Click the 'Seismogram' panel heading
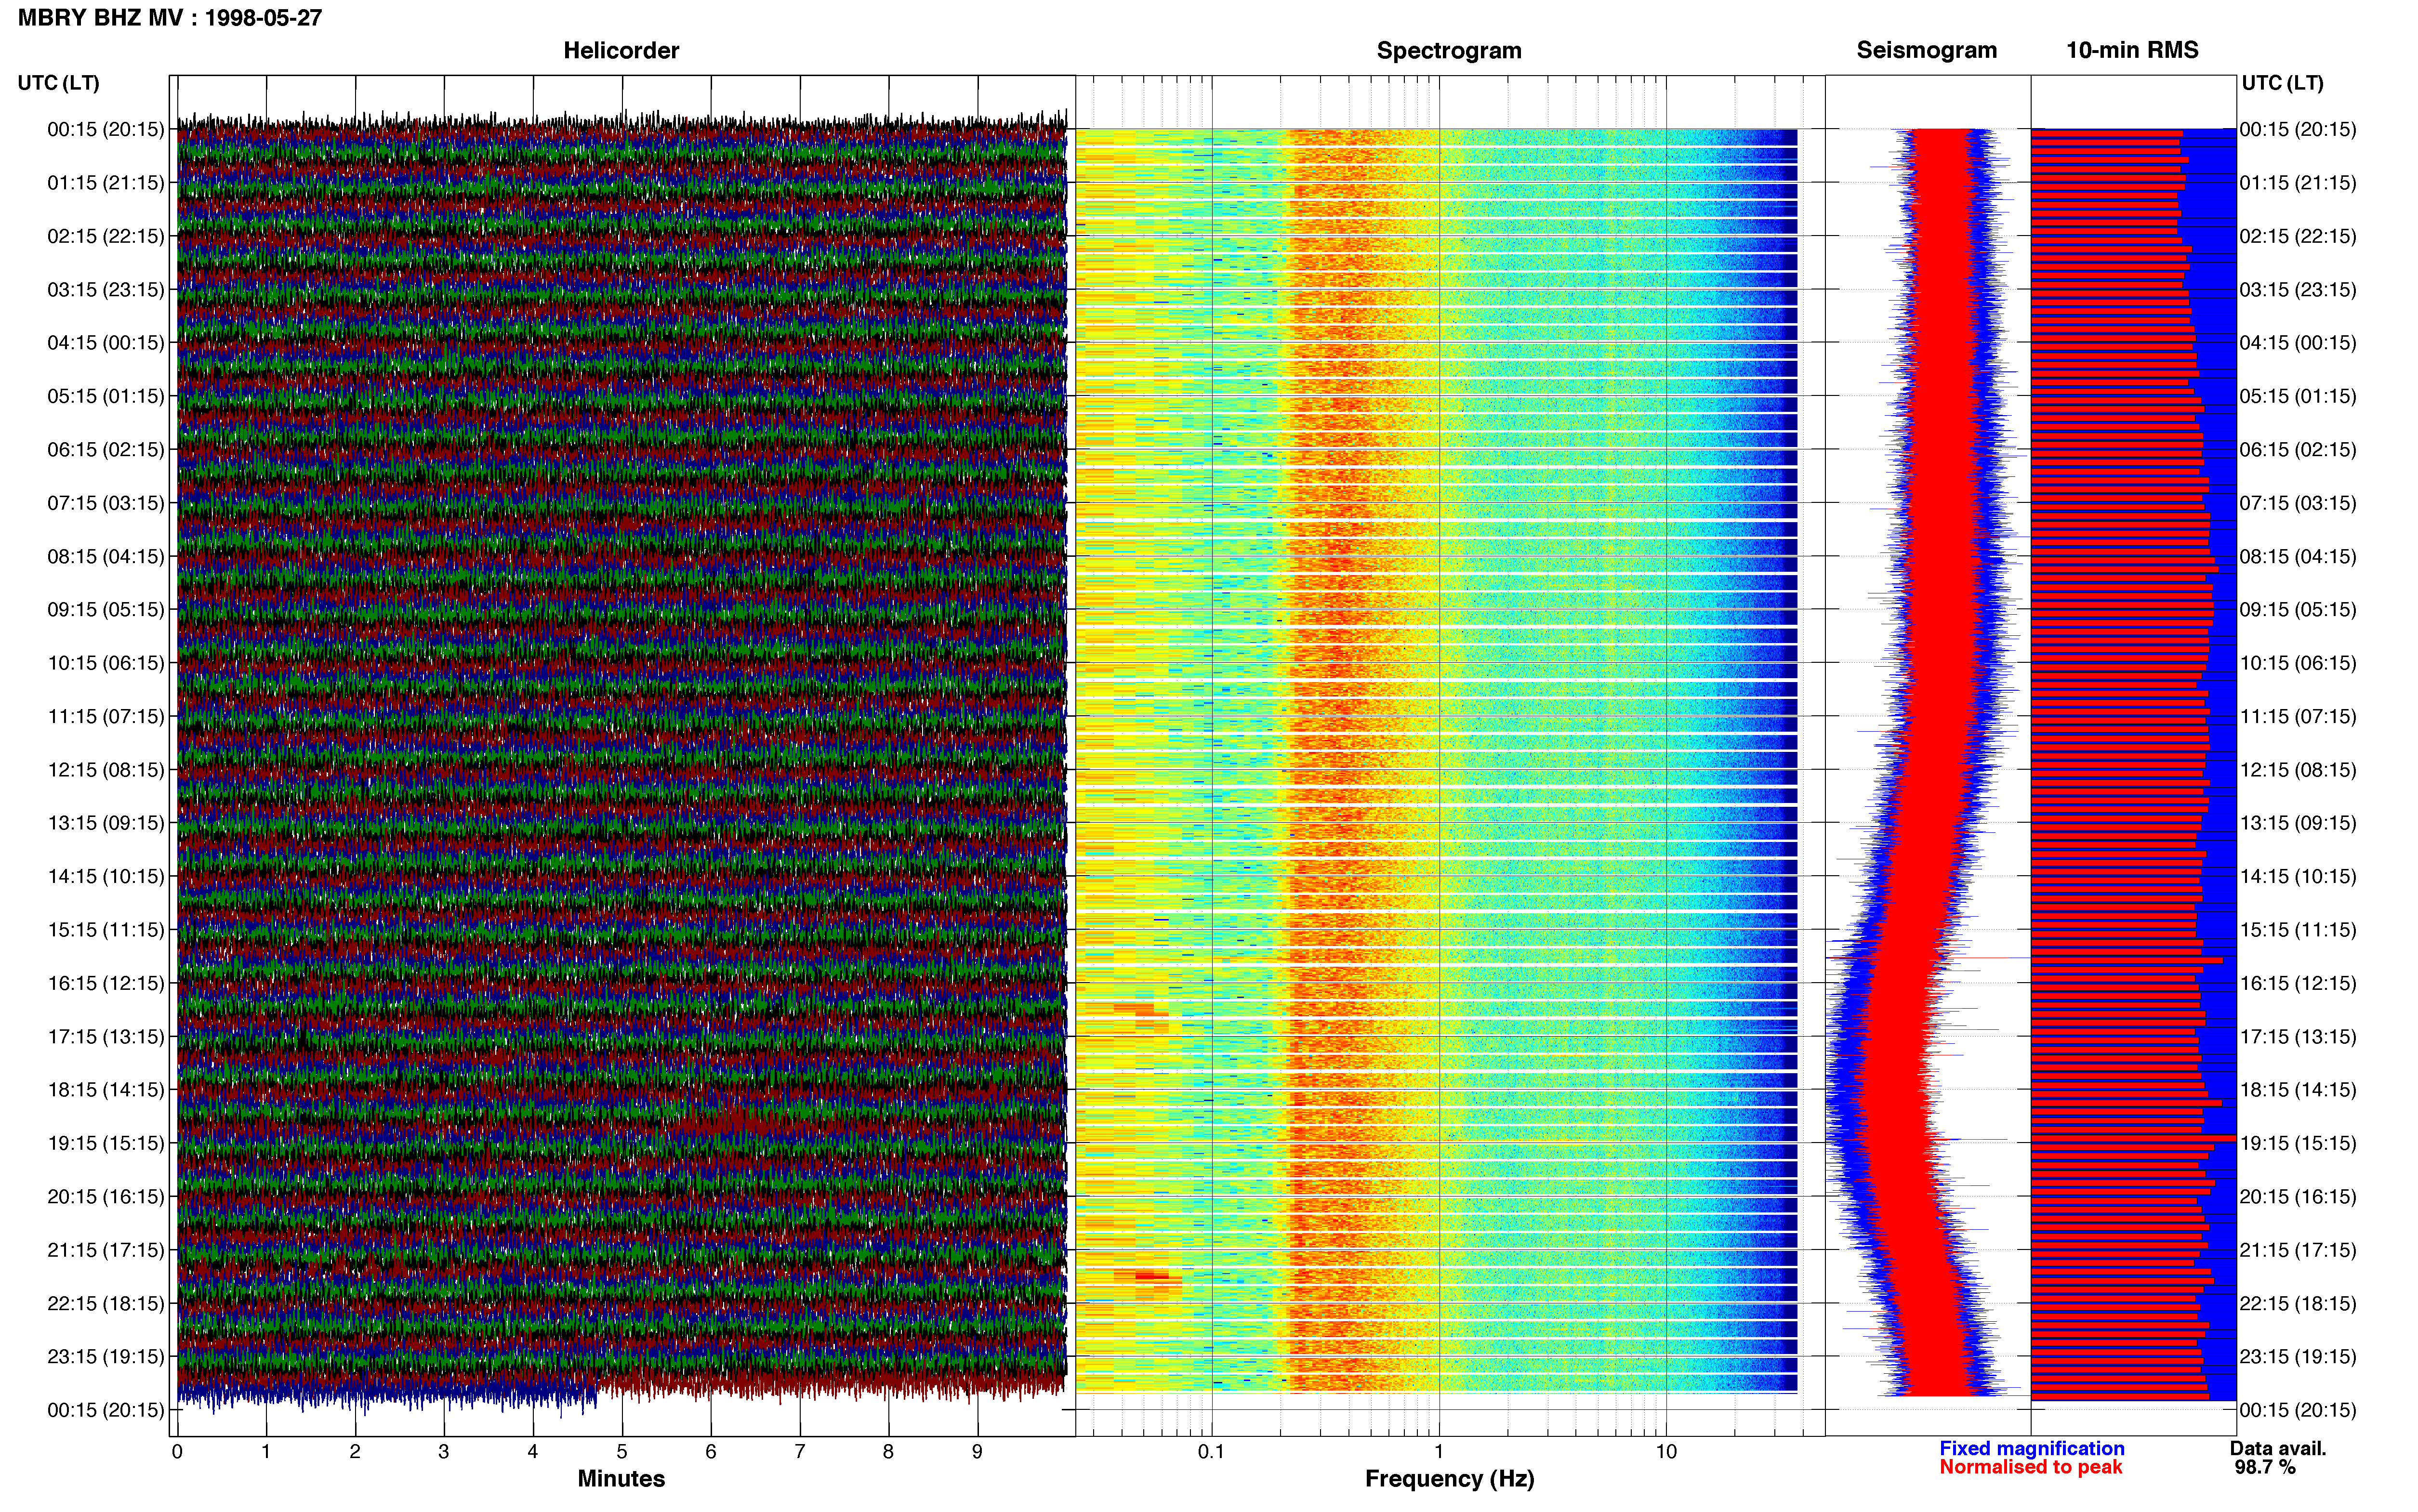Screen dimensions: 2418x1512 pyautogui.click(x=1926, y=51)
